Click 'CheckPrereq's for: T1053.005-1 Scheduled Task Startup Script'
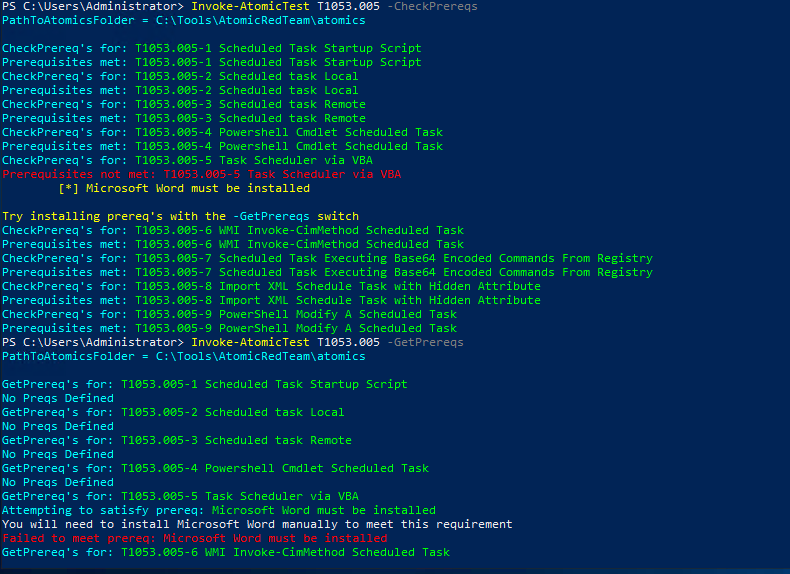 click(212, 48)
